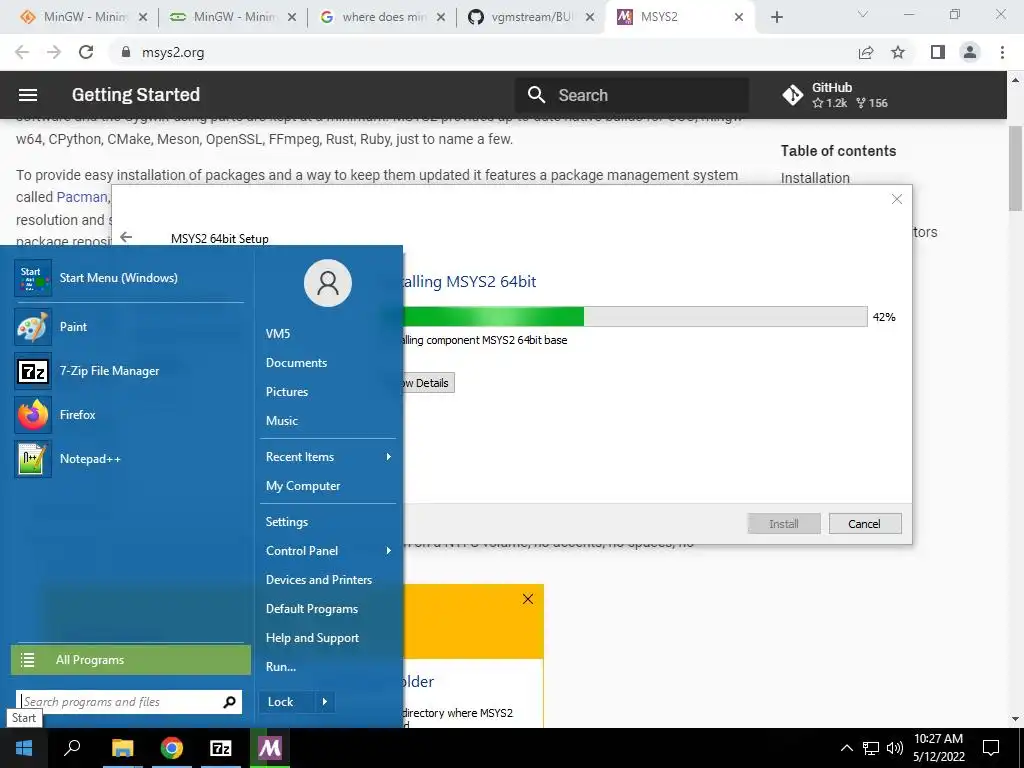Click Show Details in installer
This screenshot has height=768, width=1024.
(x=426, y=383)
